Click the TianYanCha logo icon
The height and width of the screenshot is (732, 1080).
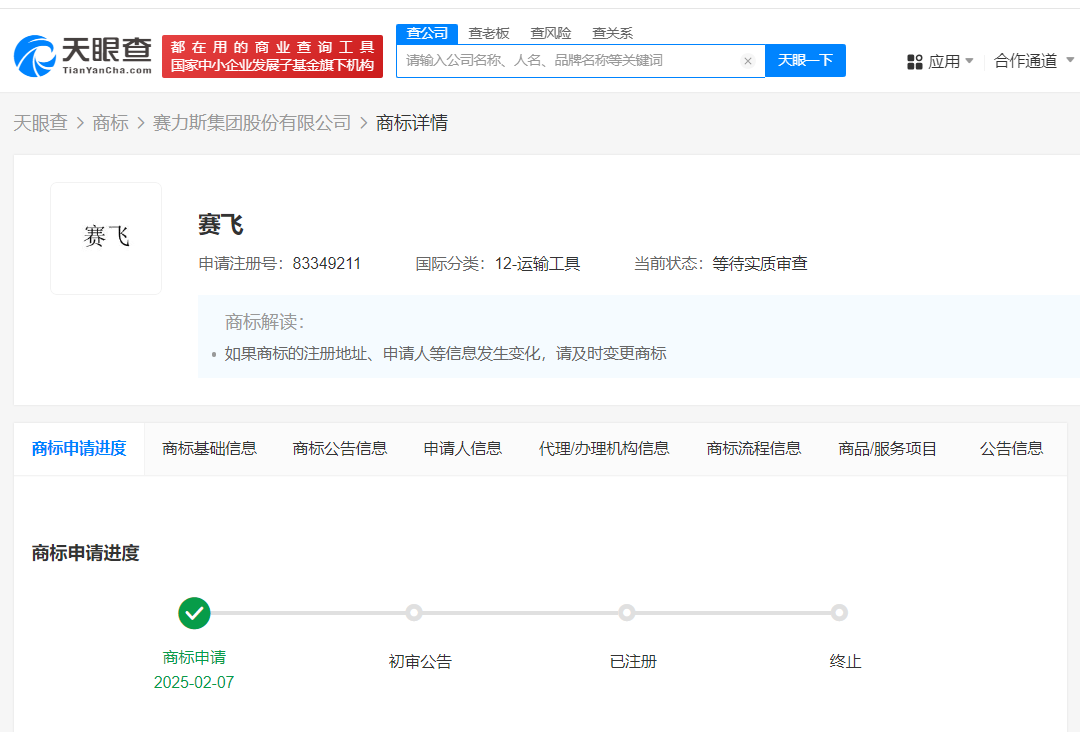(36, 56)
